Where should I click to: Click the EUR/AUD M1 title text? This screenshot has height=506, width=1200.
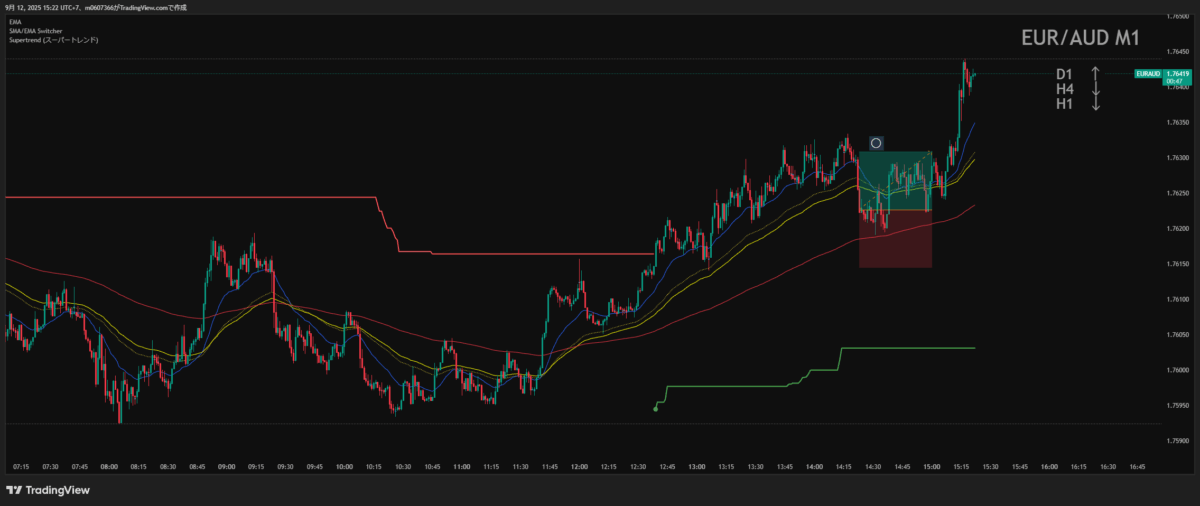point(1080,38)
